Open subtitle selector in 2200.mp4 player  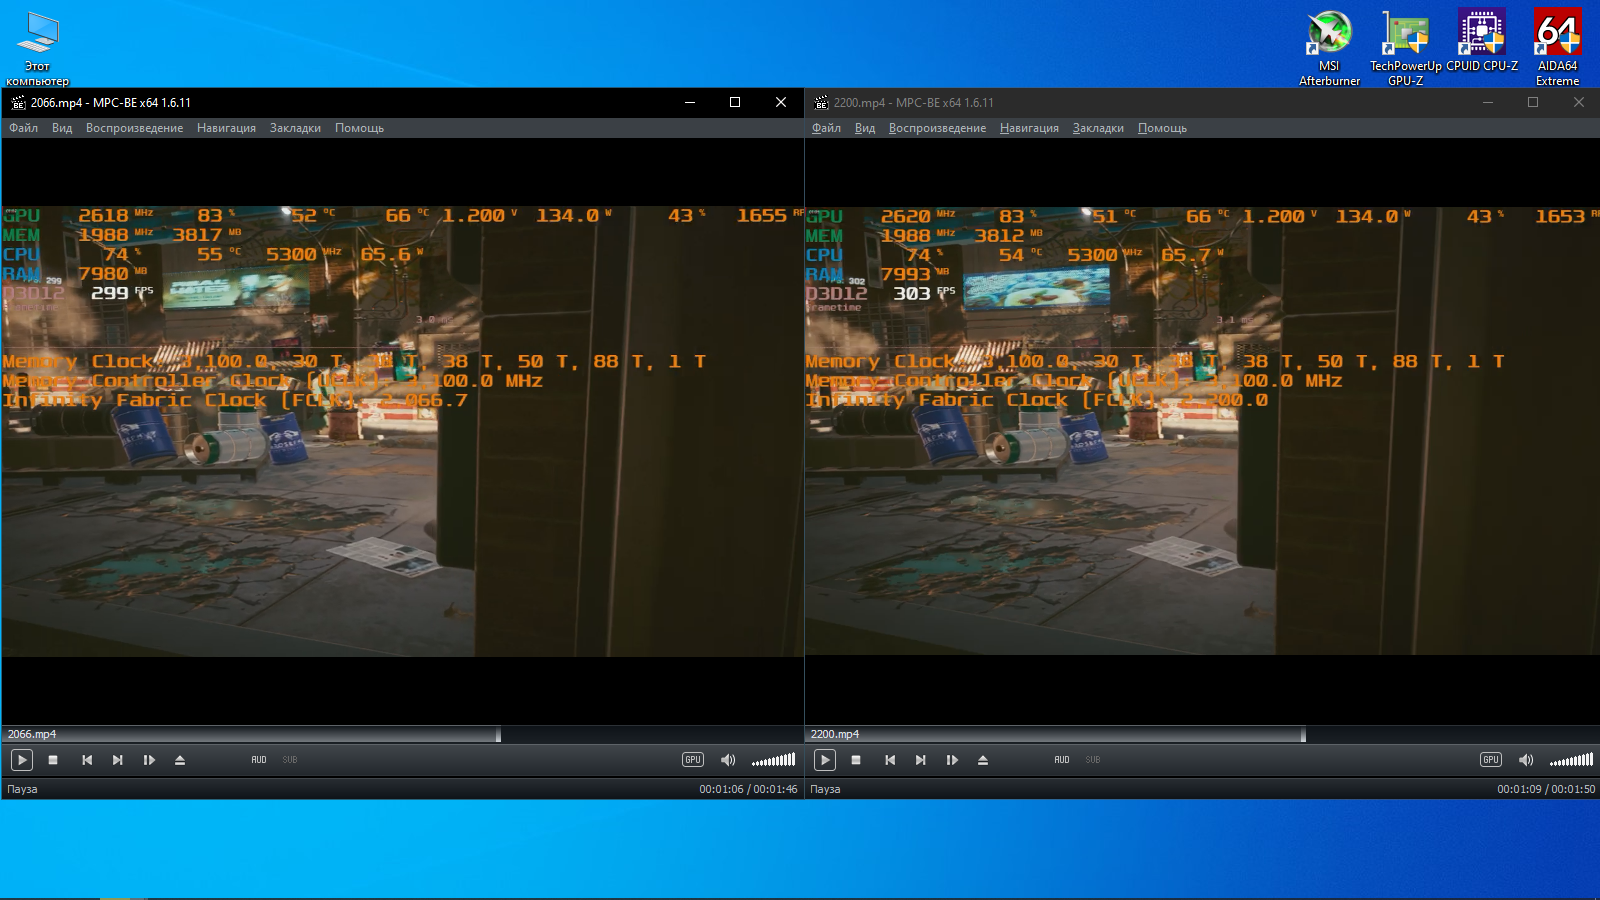click(1093, 760)
